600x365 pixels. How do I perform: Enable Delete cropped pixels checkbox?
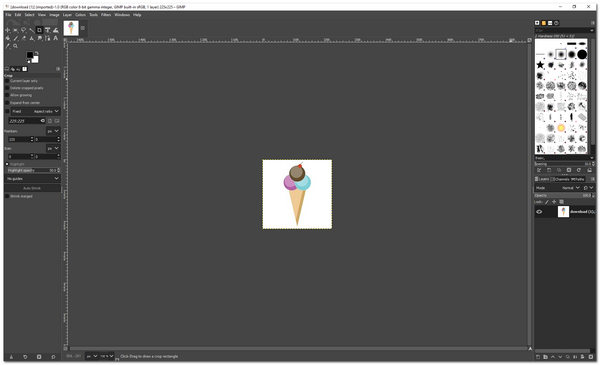tap(7, 88)
